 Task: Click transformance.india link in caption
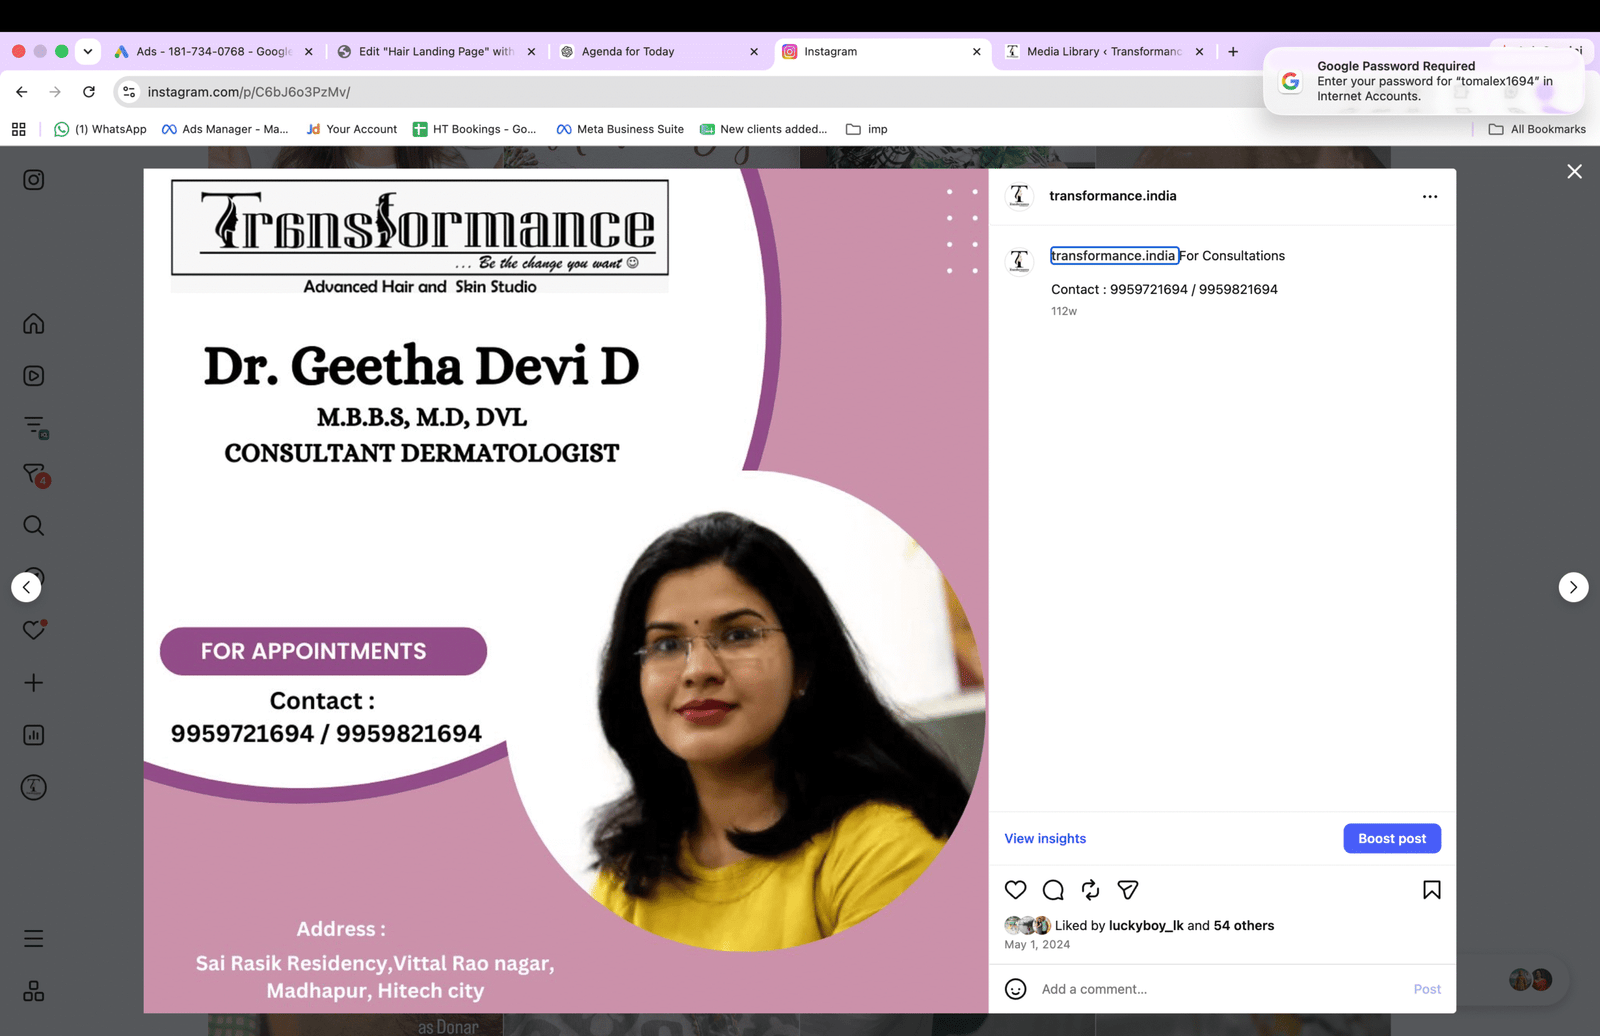[1114, 256]
